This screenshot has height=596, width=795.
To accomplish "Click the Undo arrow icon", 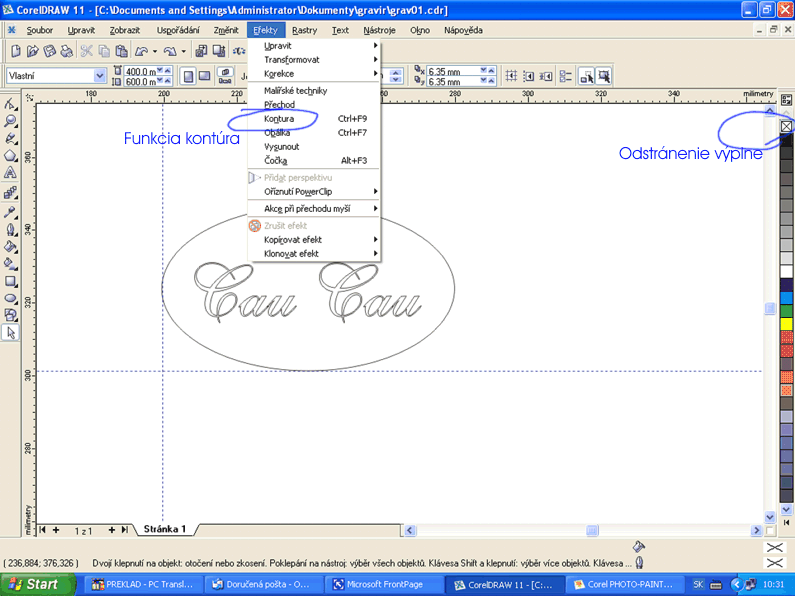I will pyautogui.click(x=141, y=51).
